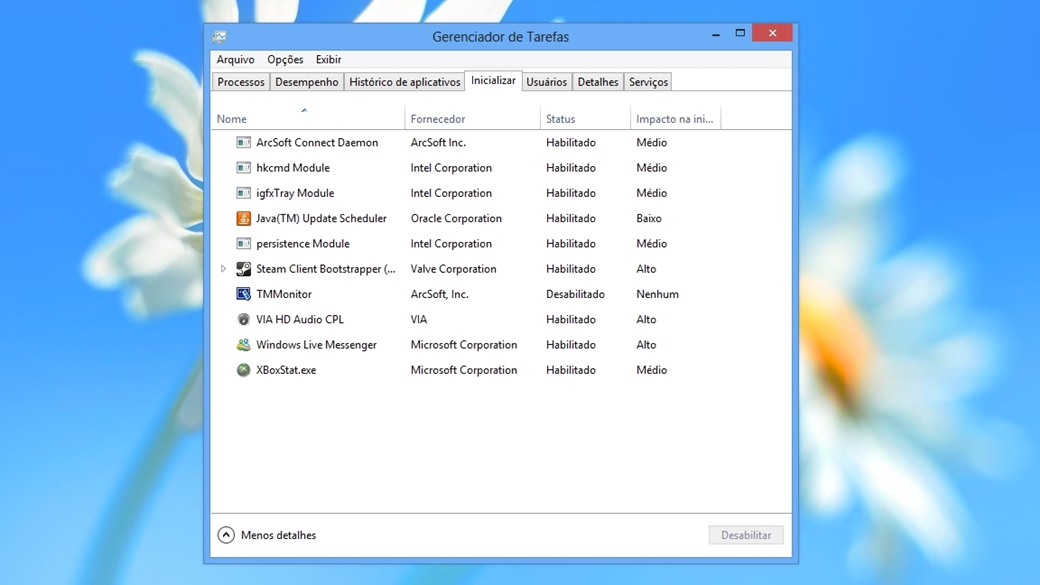Select the hkcmd Module name
The width and height of the screenshot is (1040, 585).
(x=292, y=168)
